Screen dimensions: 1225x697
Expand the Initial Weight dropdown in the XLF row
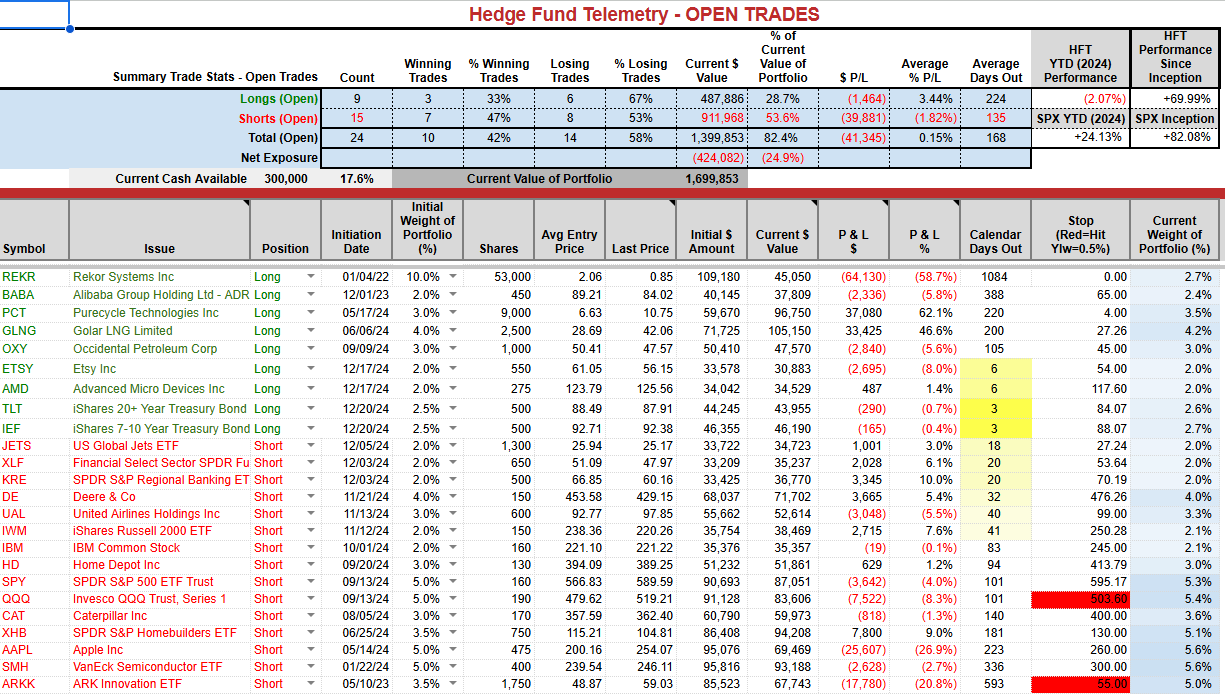[453, 463]
